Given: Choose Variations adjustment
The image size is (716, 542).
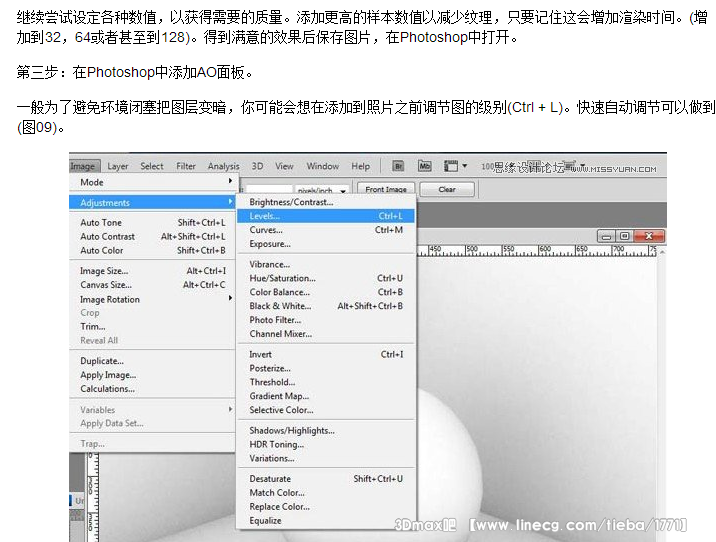Looking at the screenshot, I should pos(326,458).
